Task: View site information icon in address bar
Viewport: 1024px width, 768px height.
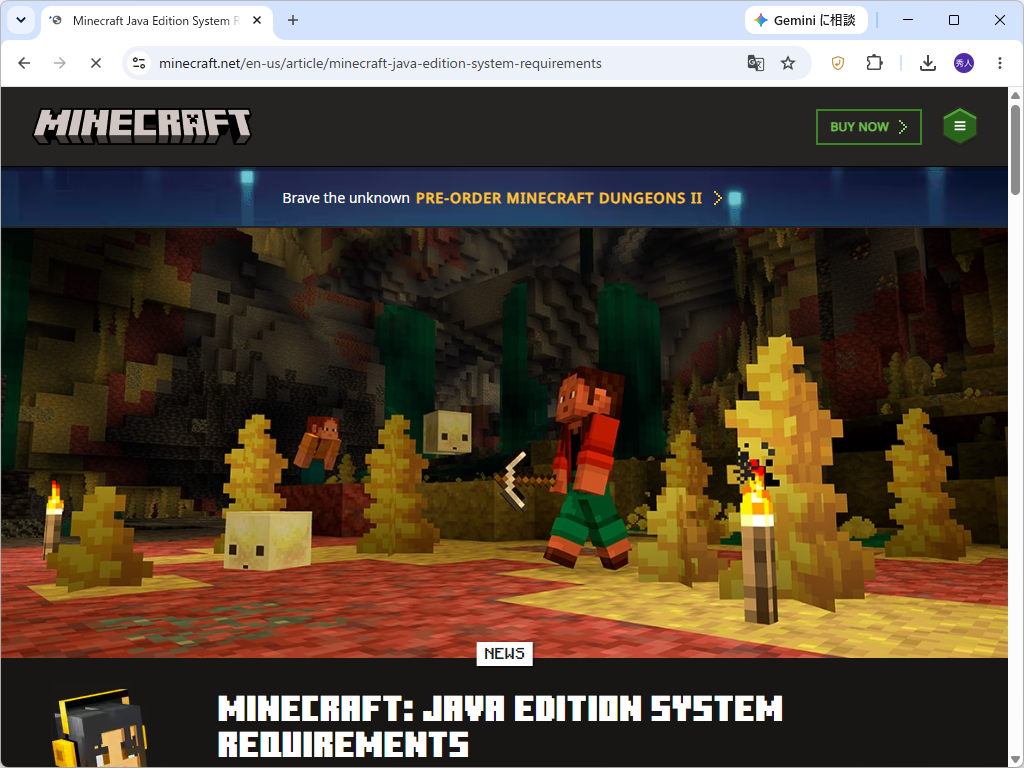Action: pos(138,63)
